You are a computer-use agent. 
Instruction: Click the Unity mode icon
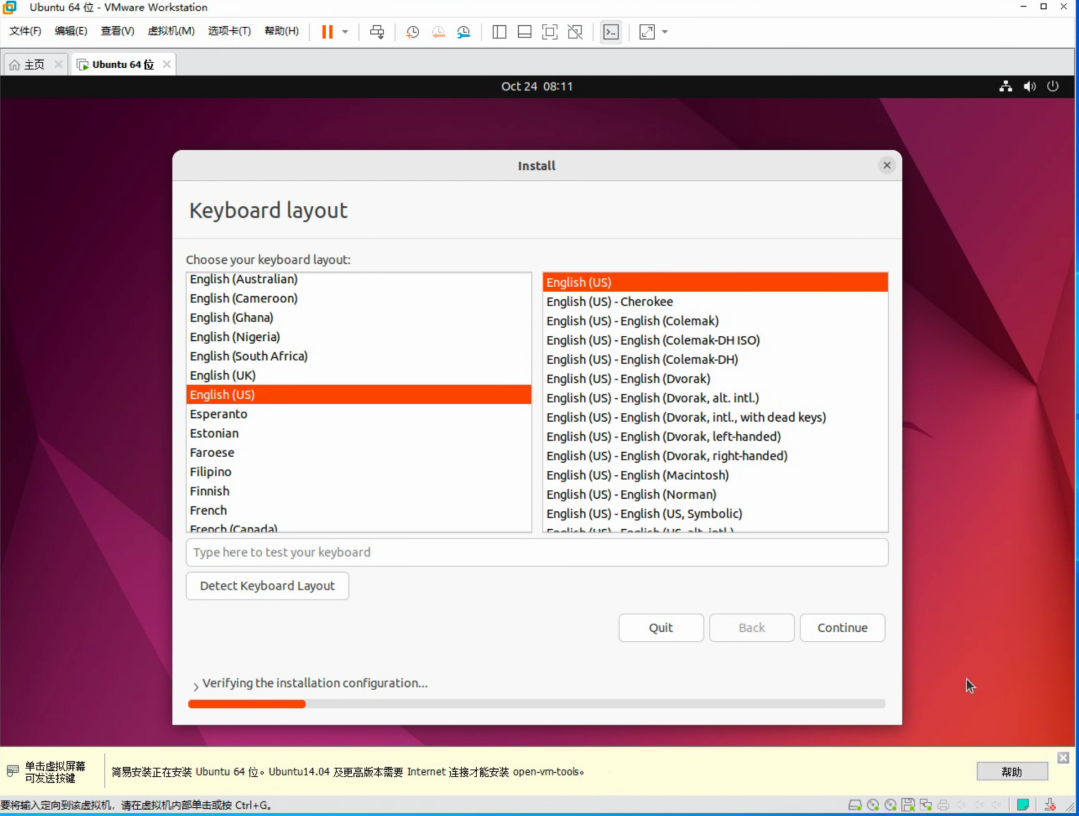pyautogui.click(x=575, y=32)
